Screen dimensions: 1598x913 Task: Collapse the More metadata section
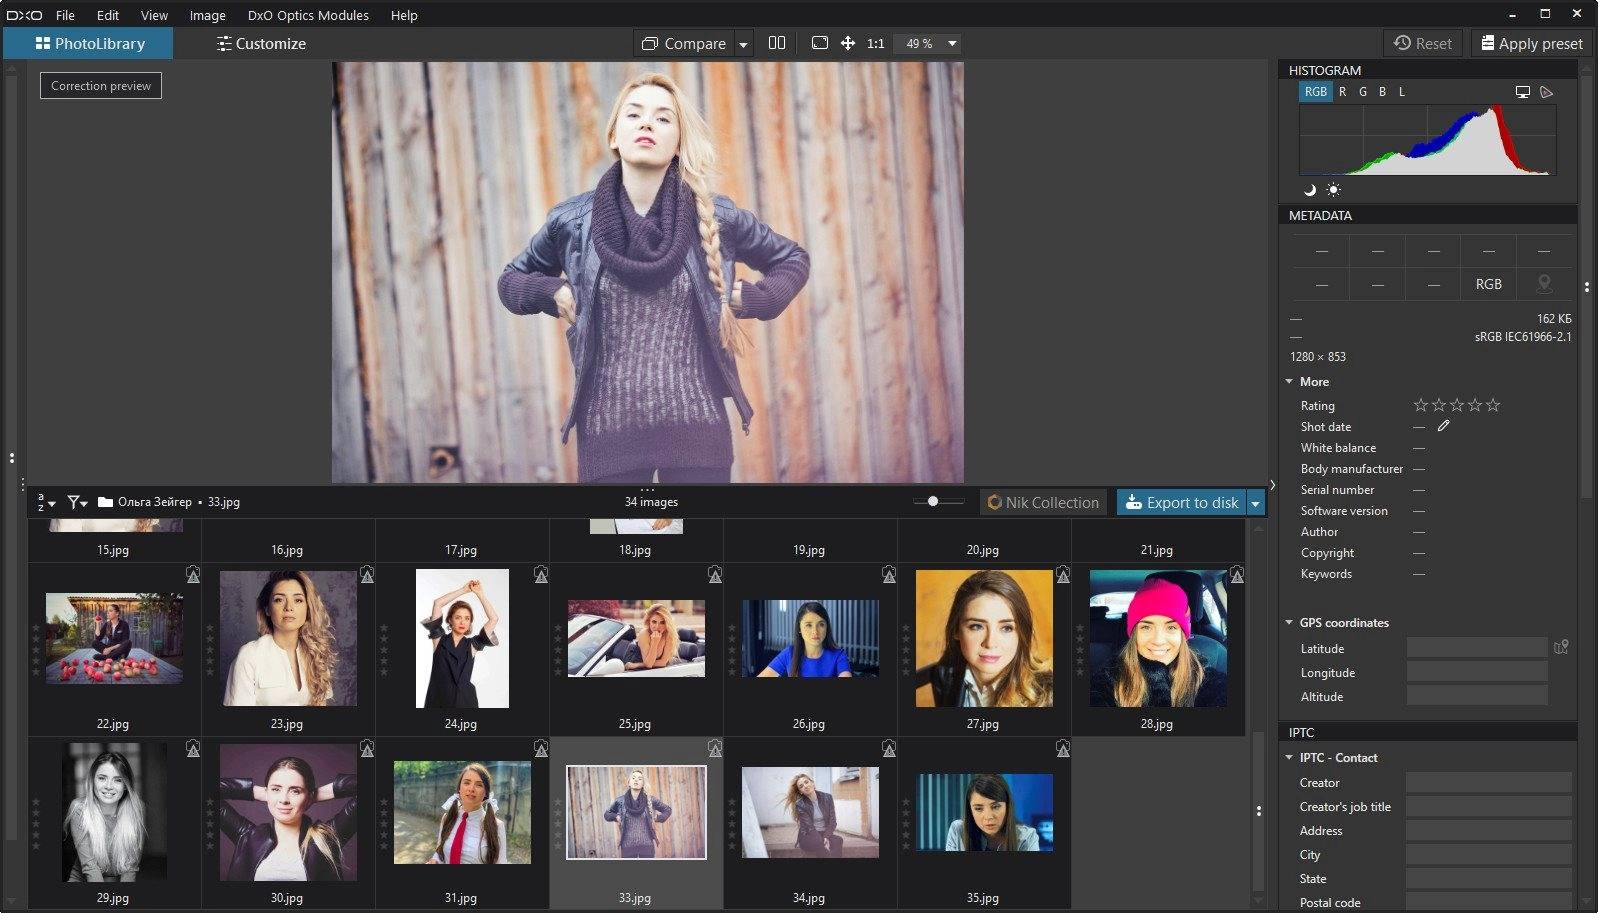click(1290, 382)
